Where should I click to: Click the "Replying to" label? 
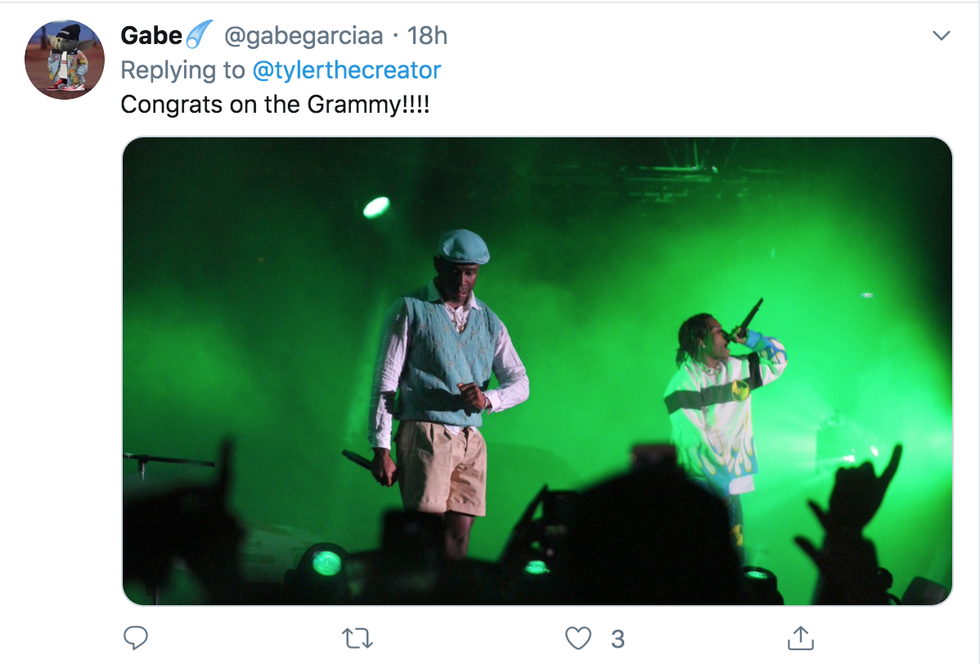183,70
